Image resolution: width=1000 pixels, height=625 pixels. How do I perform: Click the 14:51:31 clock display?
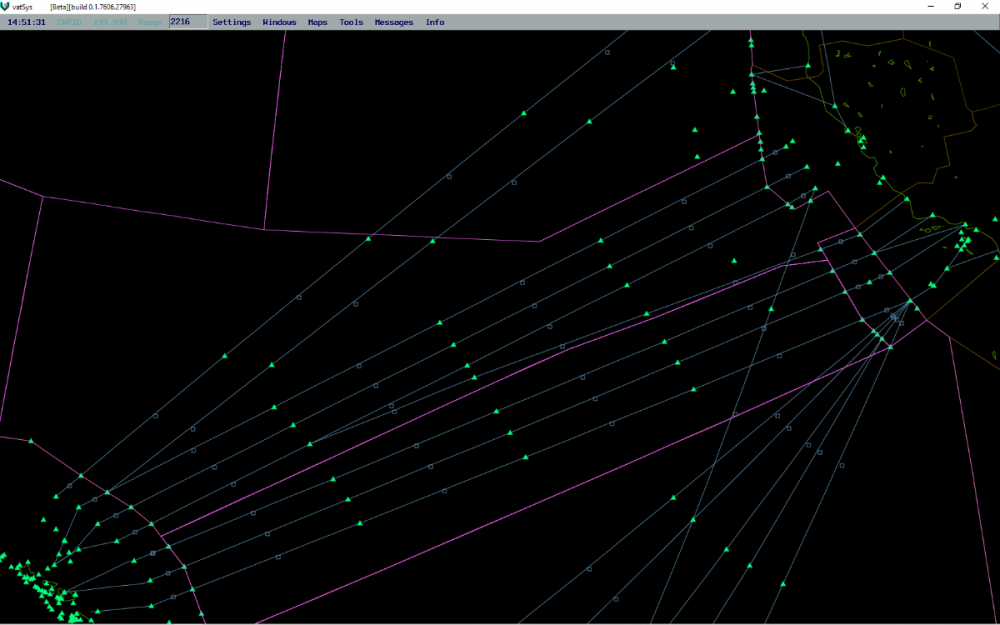click(x=26, y=22)
